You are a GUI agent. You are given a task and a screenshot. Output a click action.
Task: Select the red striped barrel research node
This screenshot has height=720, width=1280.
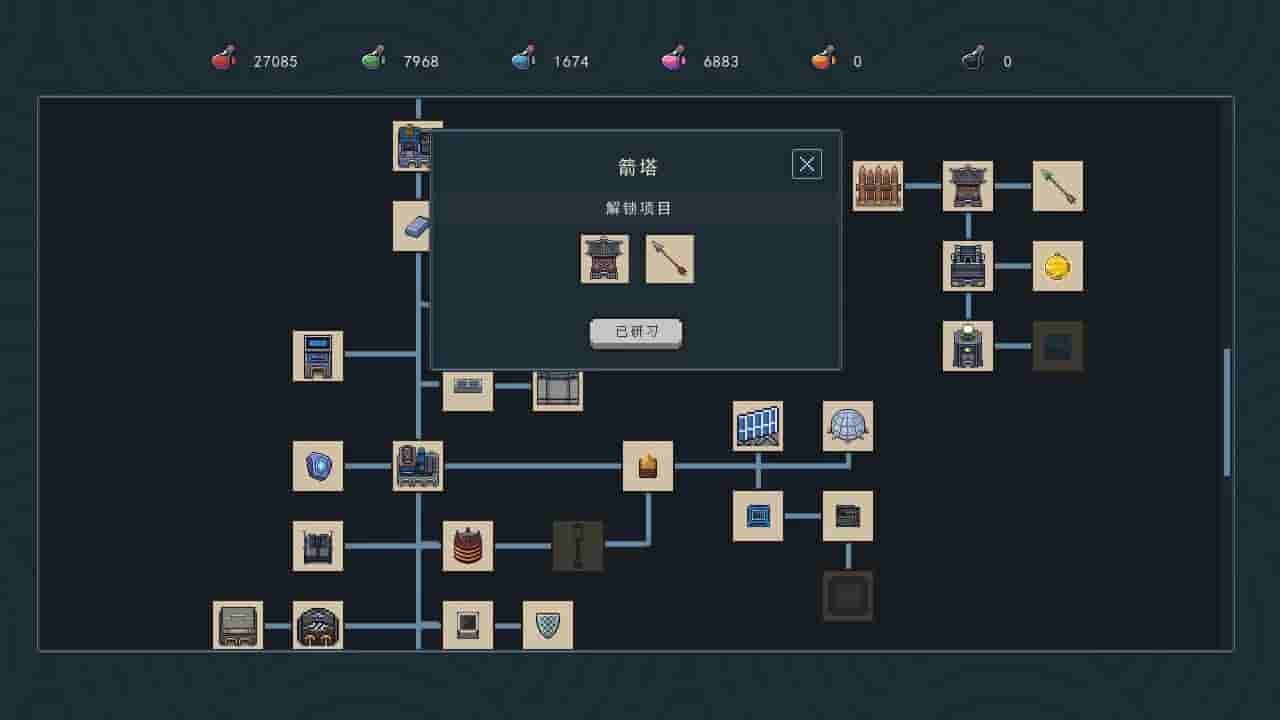click(x=468, y=546)
